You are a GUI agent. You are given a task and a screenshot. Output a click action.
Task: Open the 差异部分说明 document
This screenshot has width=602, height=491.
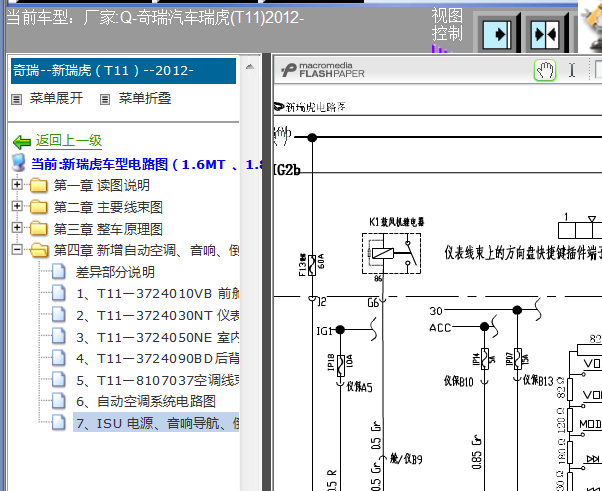115,272
